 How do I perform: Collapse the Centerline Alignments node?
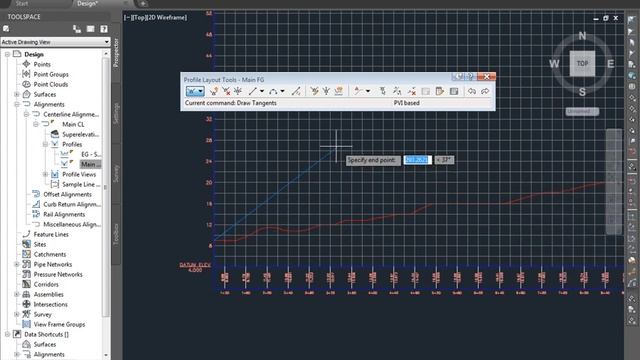click(x=27, y=114)
